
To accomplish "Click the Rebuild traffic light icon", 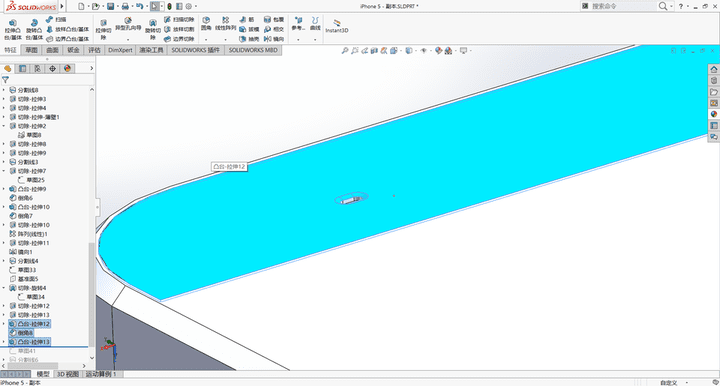I will point(169,6).
